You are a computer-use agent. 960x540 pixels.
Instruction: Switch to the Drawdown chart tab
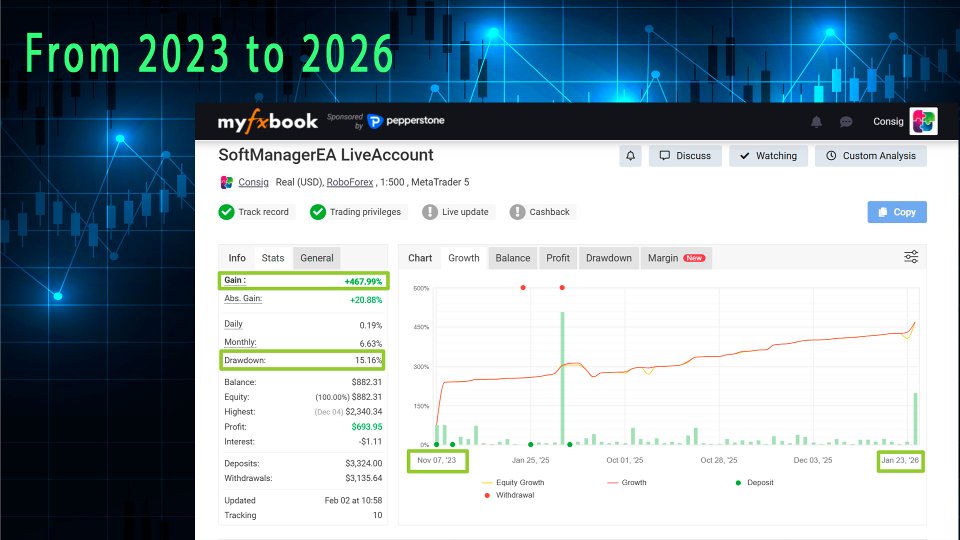(609, 258)
